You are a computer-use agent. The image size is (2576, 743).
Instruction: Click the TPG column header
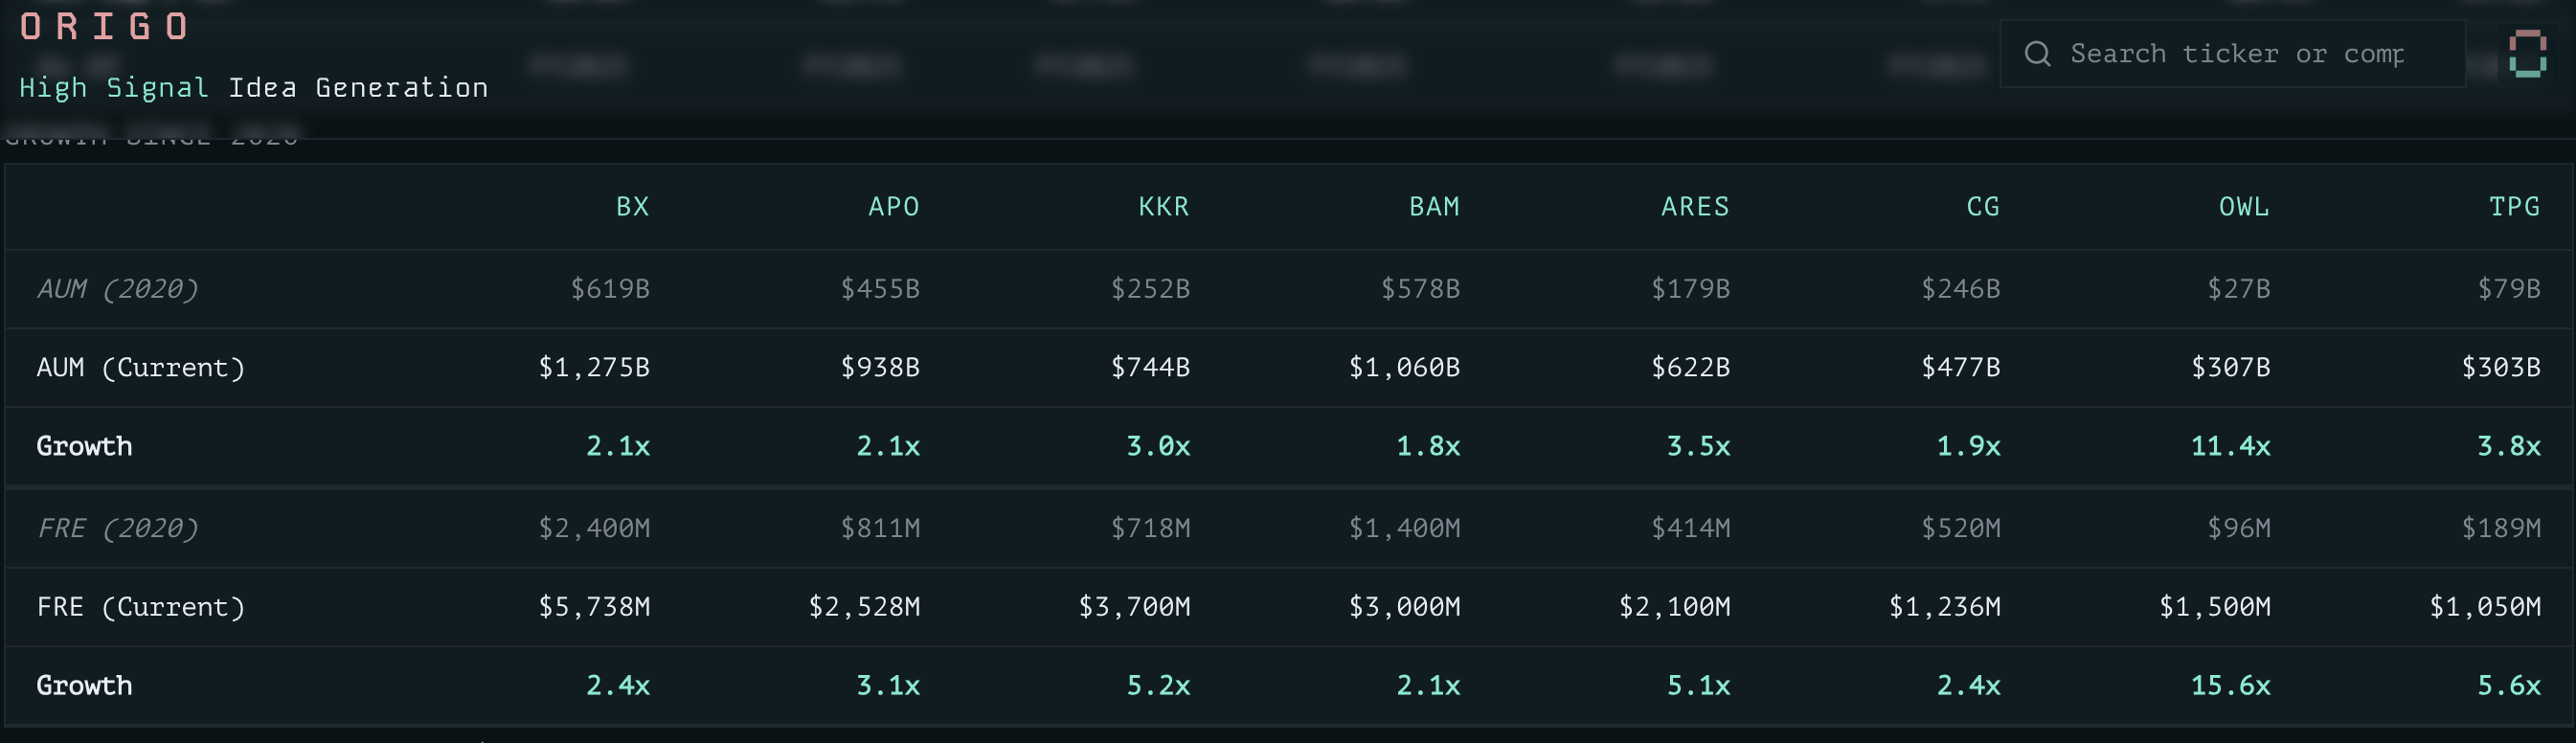click(2514, 207)
